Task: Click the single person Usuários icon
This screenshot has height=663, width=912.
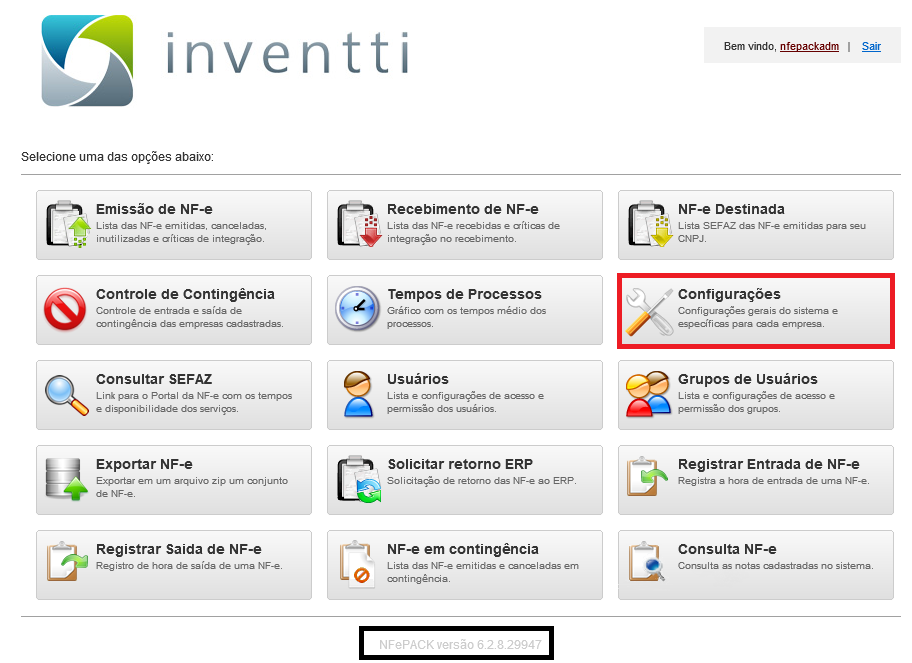Action: point(358,395)
